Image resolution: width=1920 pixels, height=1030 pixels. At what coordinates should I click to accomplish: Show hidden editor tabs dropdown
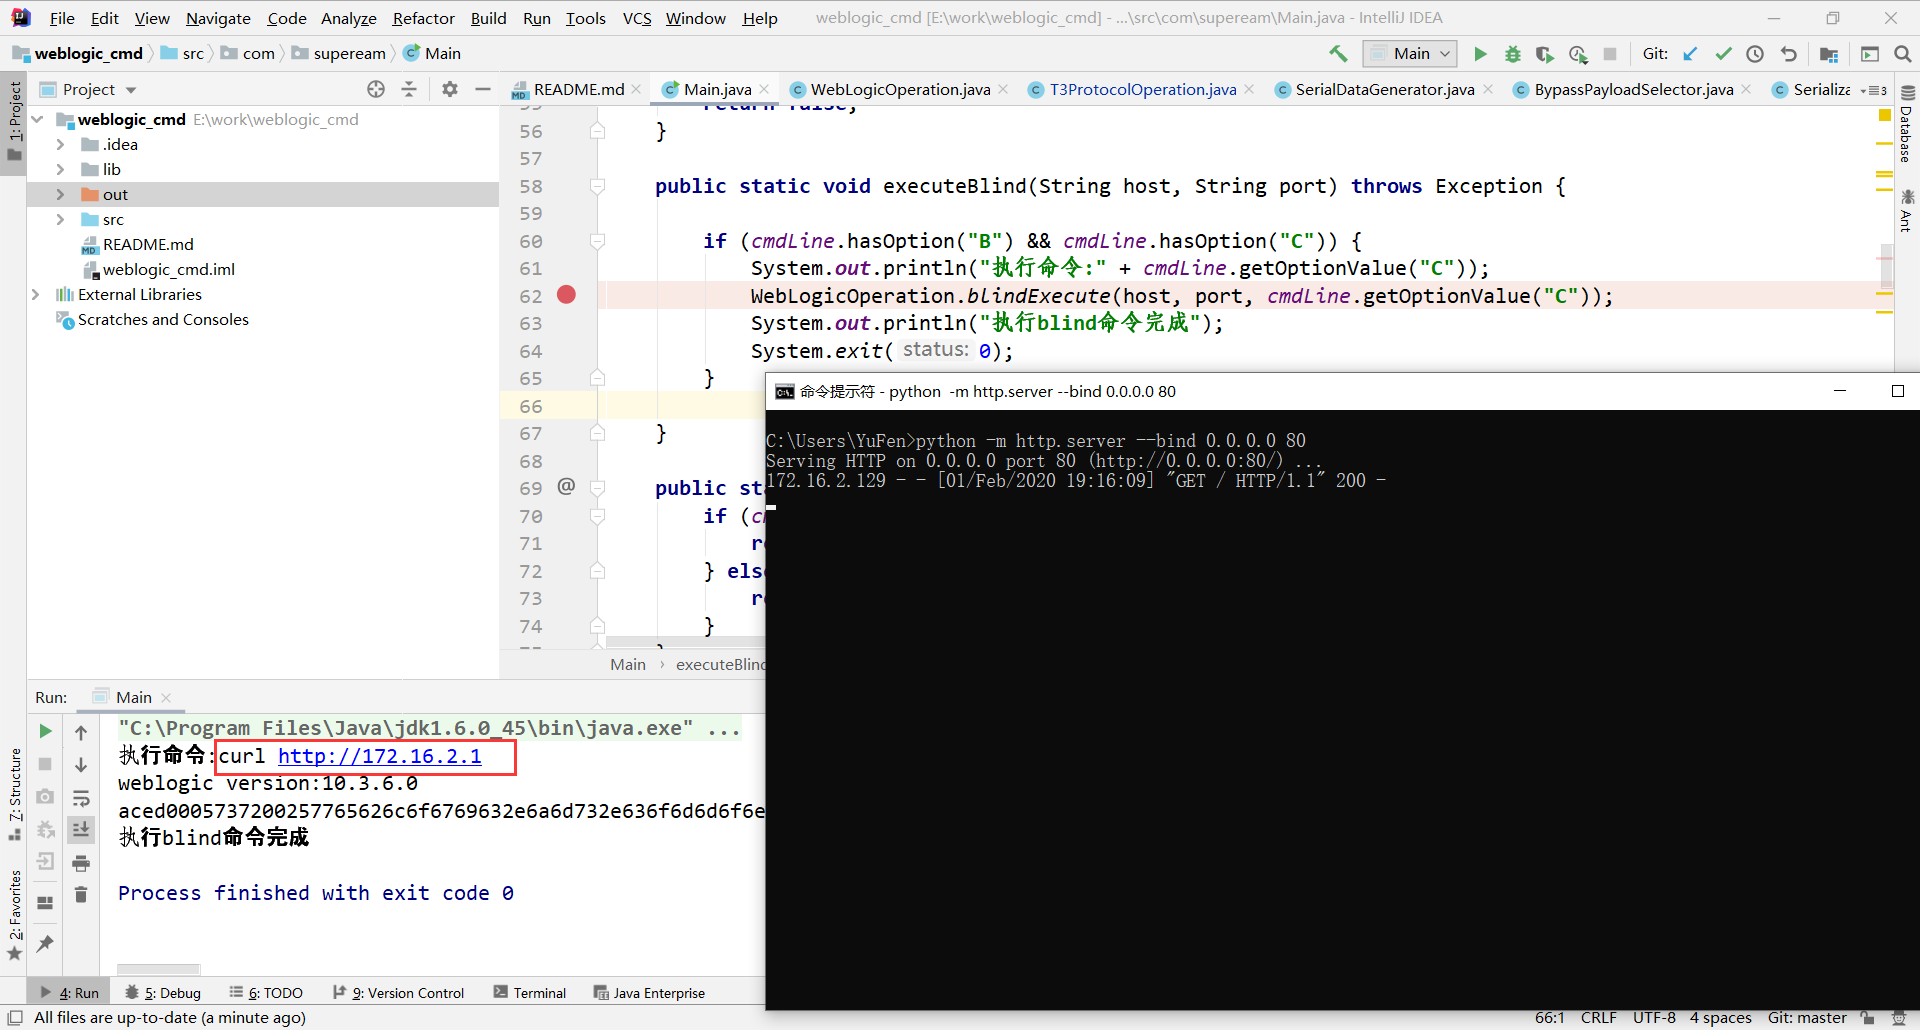(1873, 90)
